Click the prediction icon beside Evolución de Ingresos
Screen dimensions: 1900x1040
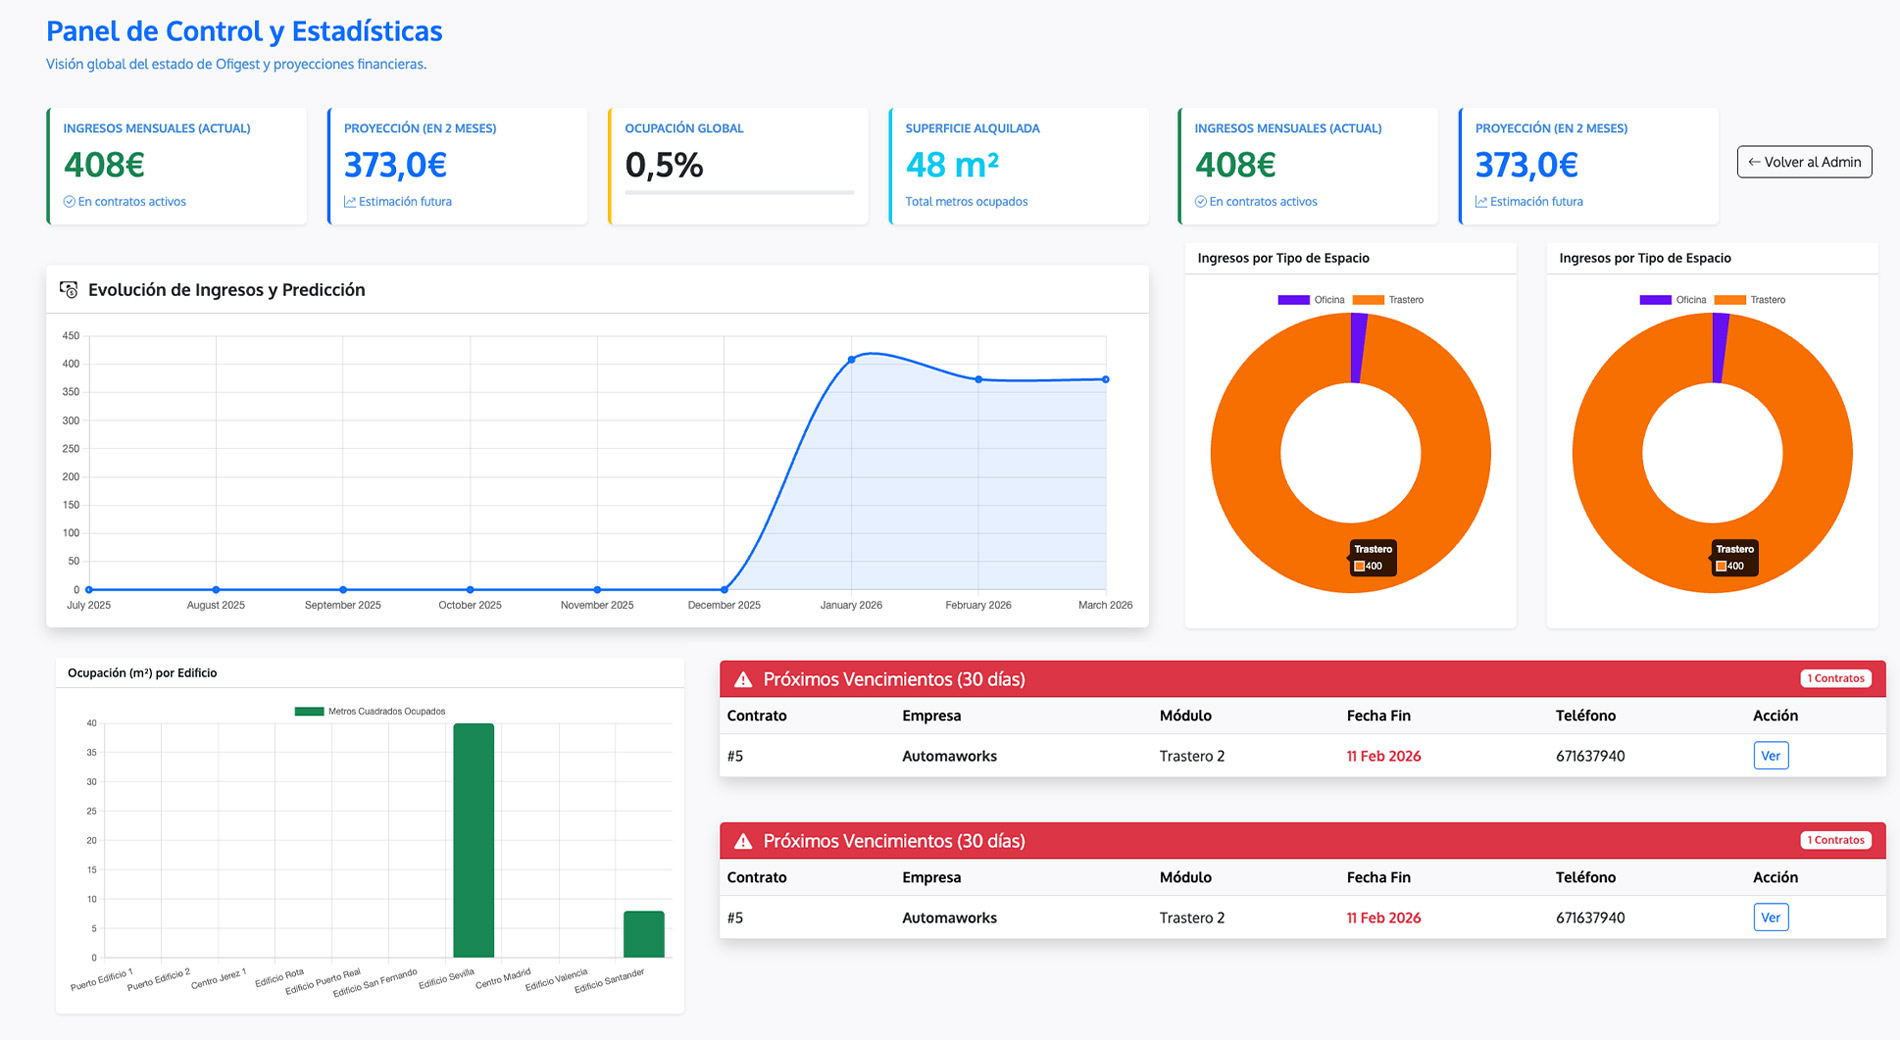click(70, 289)
